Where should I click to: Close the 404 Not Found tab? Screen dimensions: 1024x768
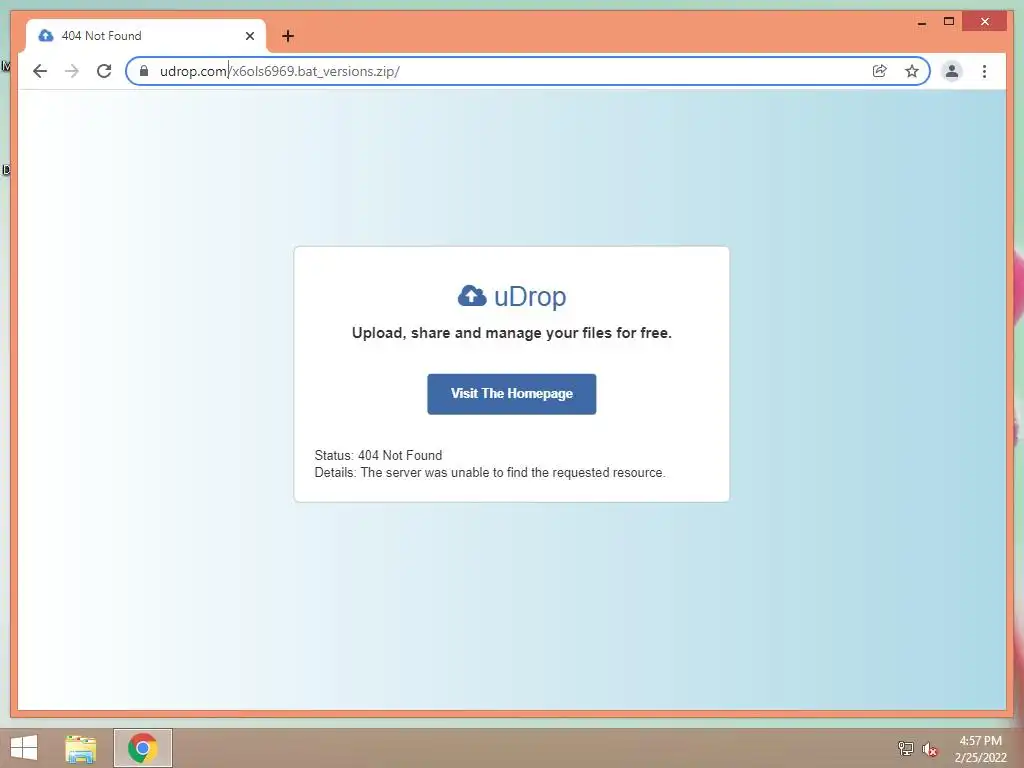(249, 36)
